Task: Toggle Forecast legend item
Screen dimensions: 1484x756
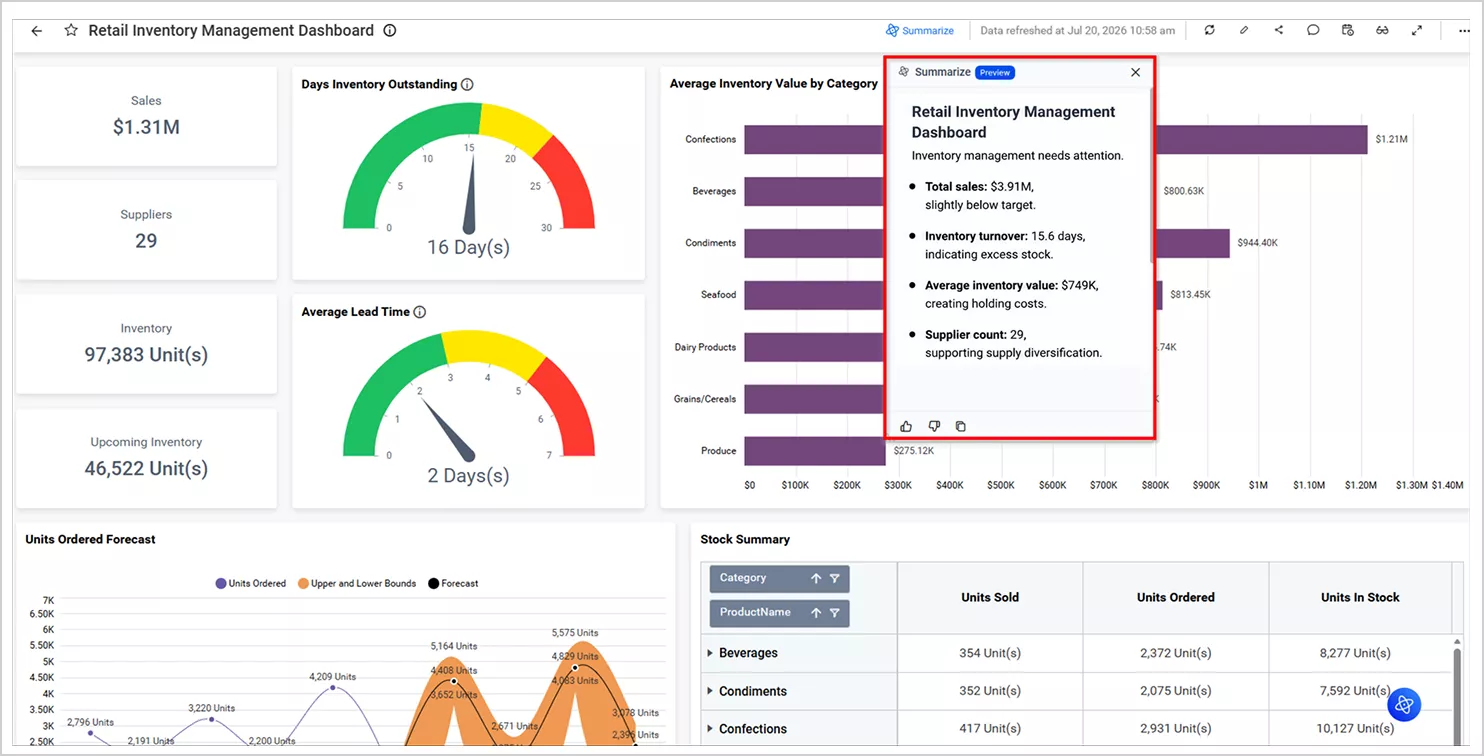Action: pyautogui.click(x=453, y=583)
